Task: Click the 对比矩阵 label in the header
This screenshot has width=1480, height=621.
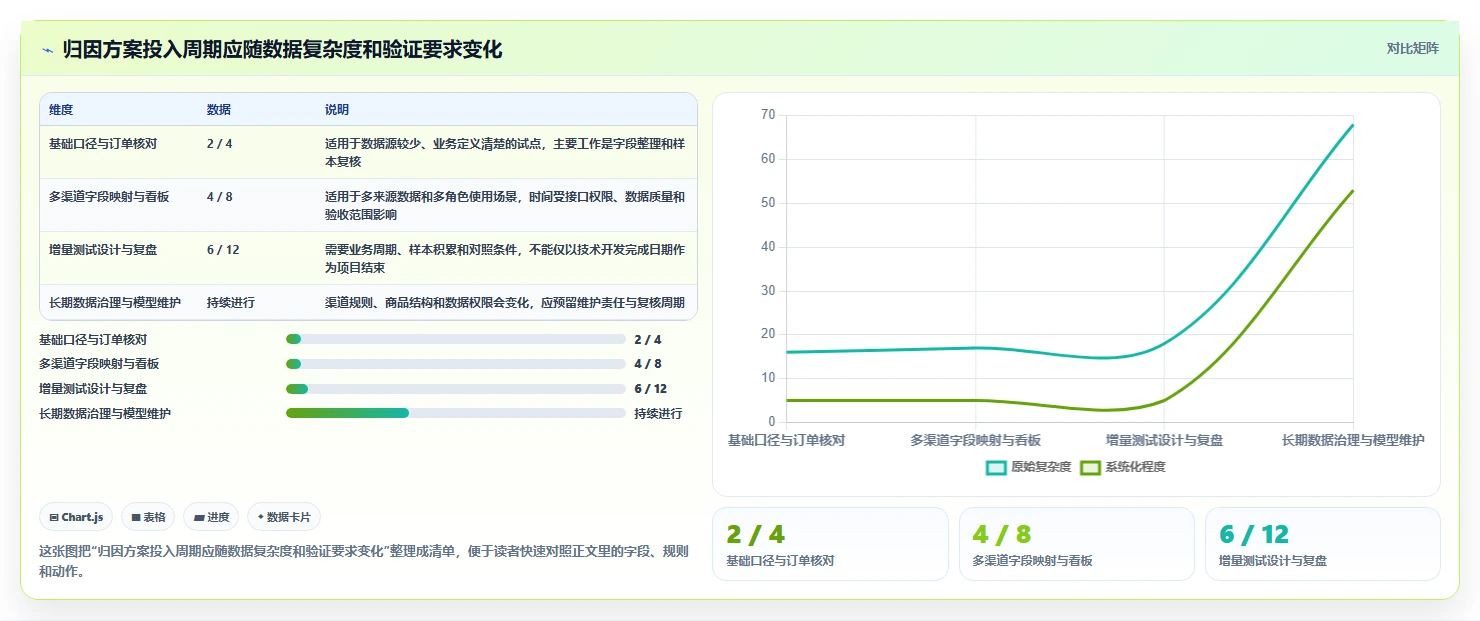Action: tap(1412, 49)
